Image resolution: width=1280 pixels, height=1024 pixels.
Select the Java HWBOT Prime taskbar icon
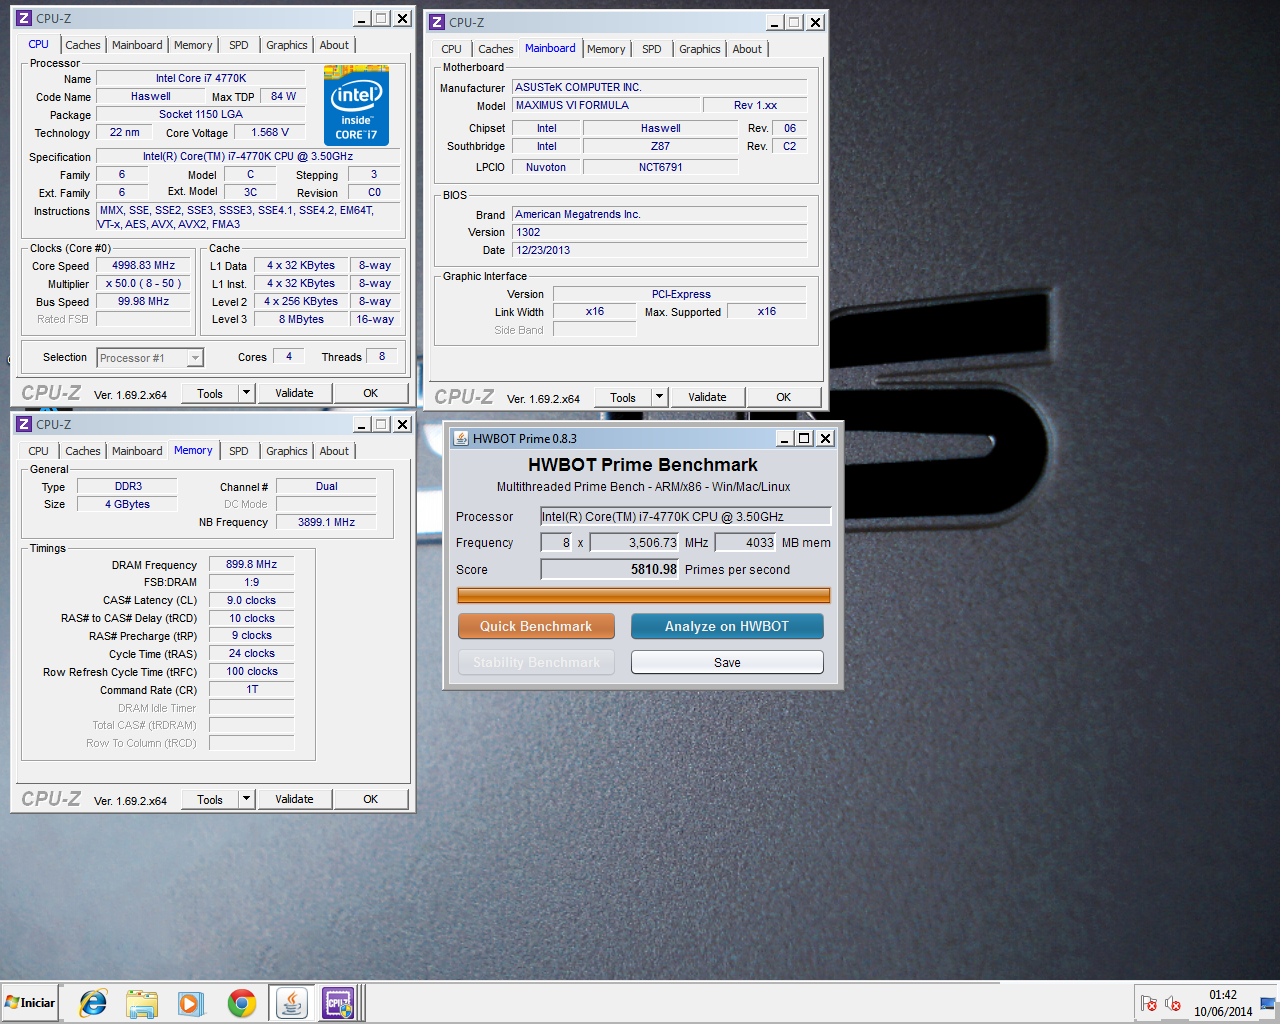point(291,1003)
